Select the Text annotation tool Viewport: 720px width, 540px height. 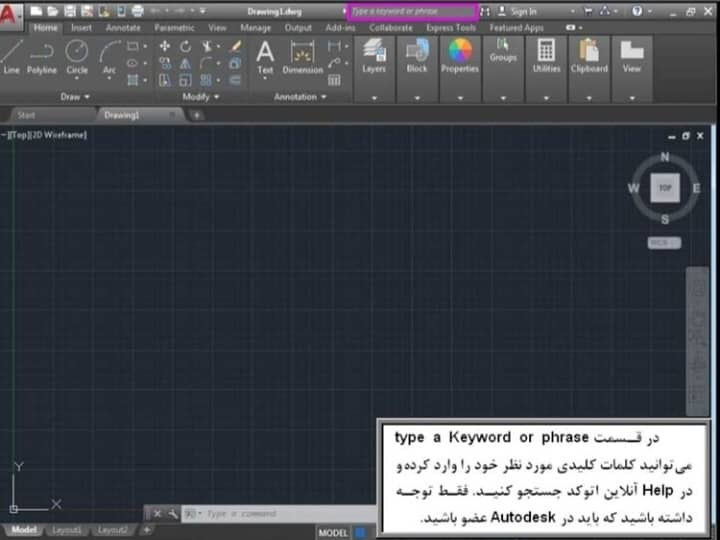pyautogui.click(x=265, y=57)
